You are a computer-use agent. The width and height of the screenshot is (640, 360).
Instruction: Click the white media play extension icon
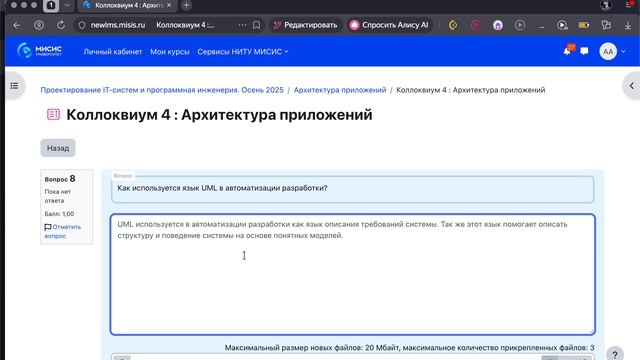point(562,25)
